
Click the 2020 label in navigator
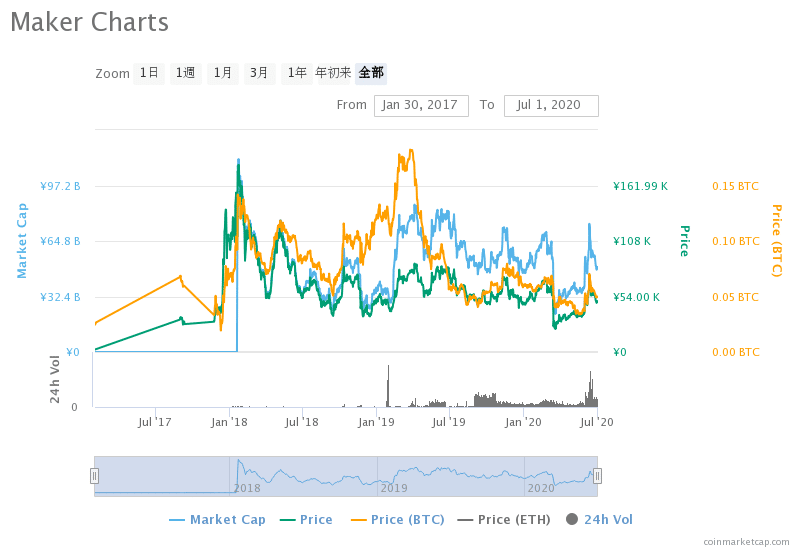click(541, 488)
